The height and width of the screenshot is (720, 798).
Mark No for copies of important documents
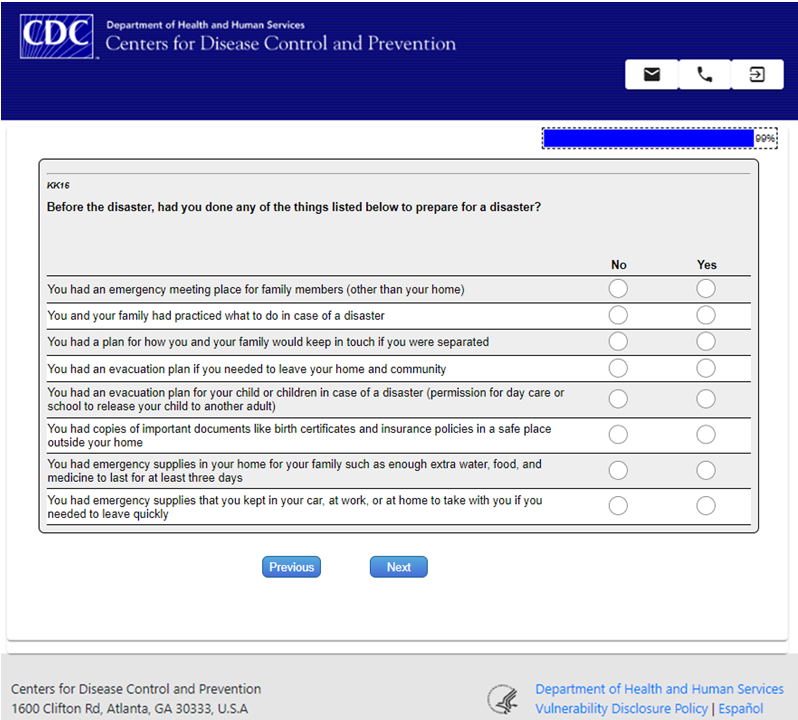(x=618, y=434)
